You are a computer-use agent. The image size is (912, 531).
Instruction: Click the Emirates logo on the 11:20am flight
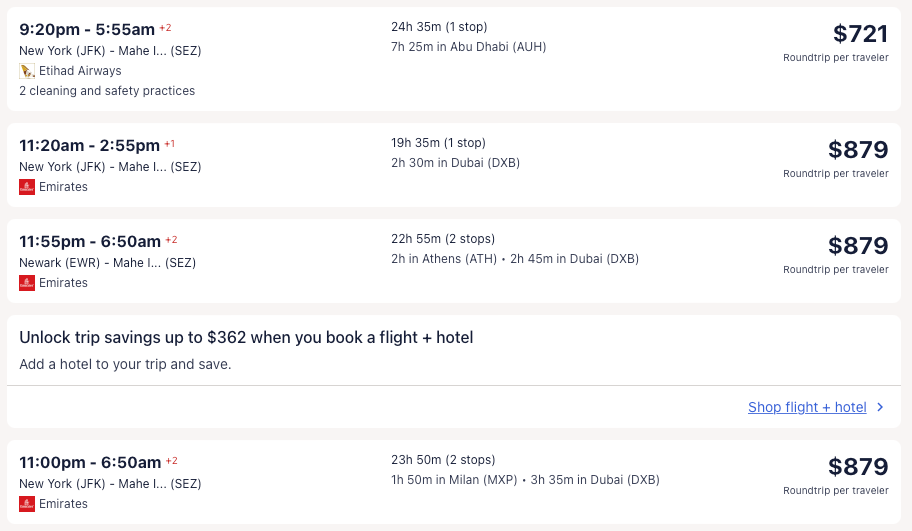(27, 187)
